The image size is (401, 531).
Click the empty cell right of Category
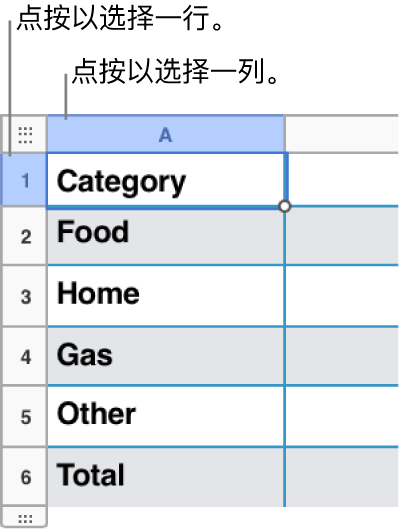344,180
